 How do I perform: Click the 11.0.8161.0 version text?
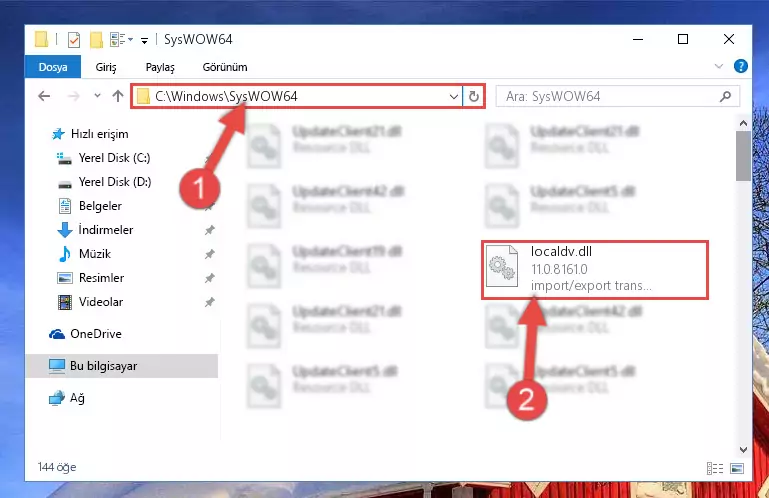559,269
